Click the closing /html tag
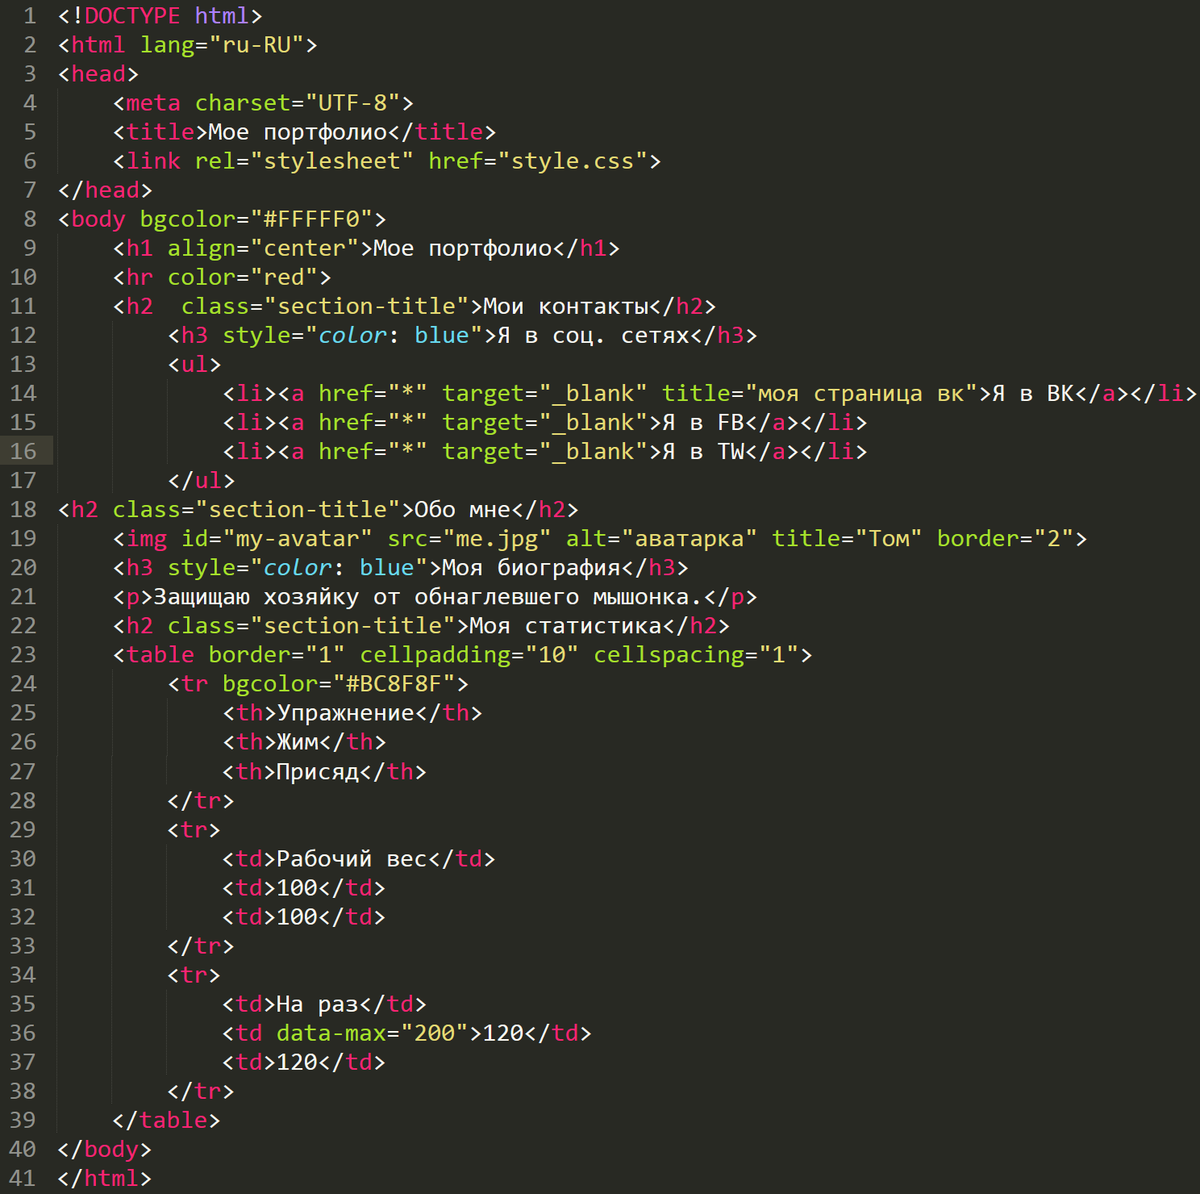The width and height of the screenshot is (1200, 1194). pyautogui.click(x=105, y=1178)
